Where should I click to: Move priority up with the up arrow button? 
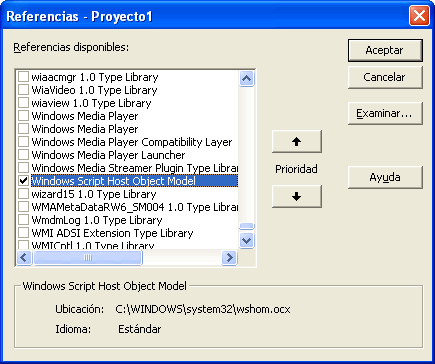pos(297,142)
